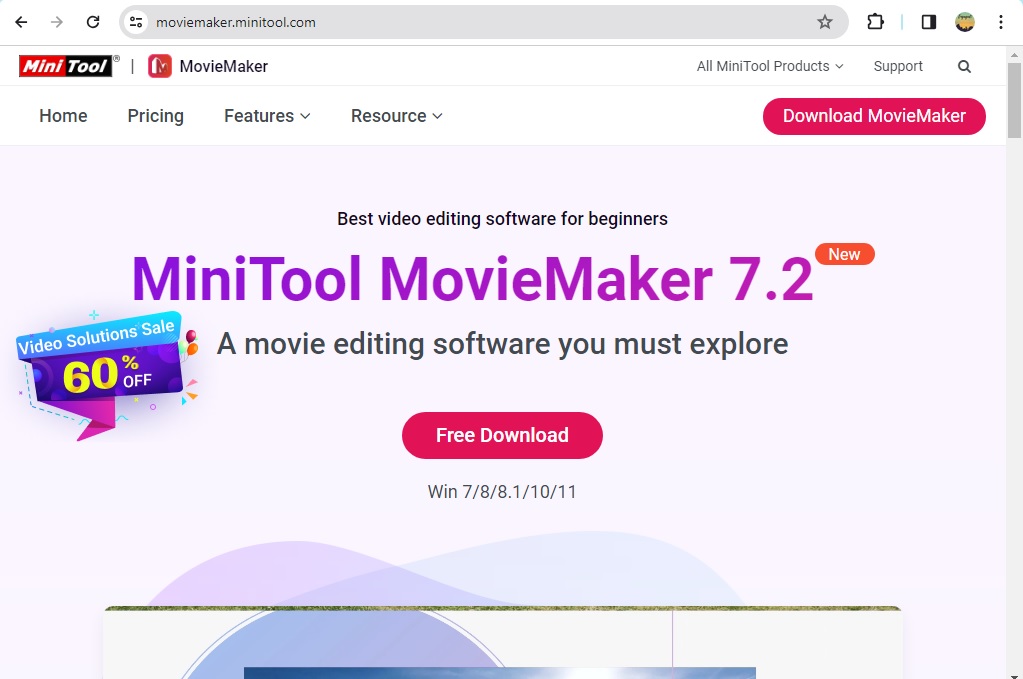Bookmark this page with star icon
The width and height of the screenshot is (1023, 679).
825,22
